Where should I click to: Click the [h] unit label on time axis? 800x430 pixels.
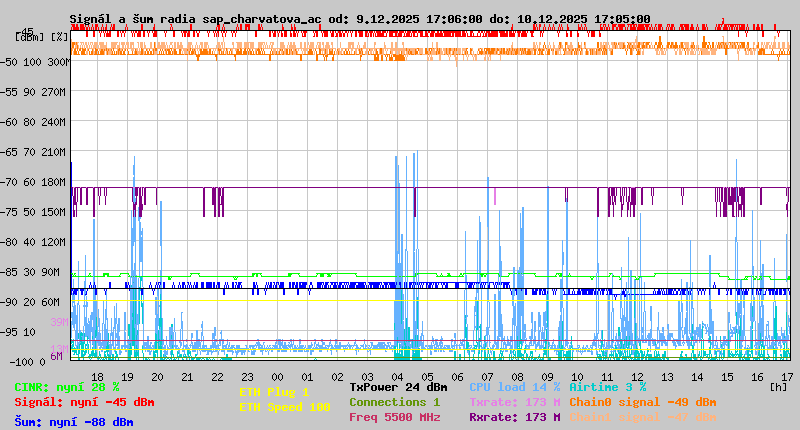click(x=778, y=386)
